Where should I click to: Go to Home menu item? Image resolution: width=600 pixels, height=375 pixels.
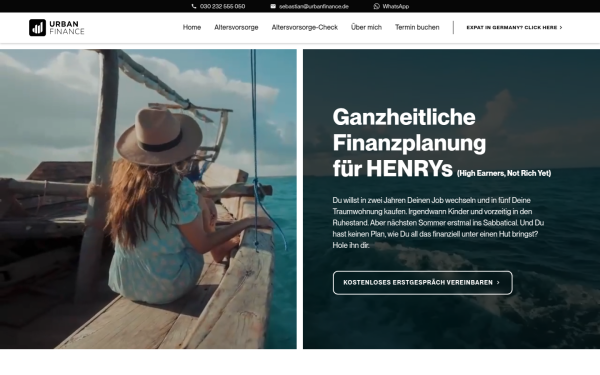coord(192,27)
